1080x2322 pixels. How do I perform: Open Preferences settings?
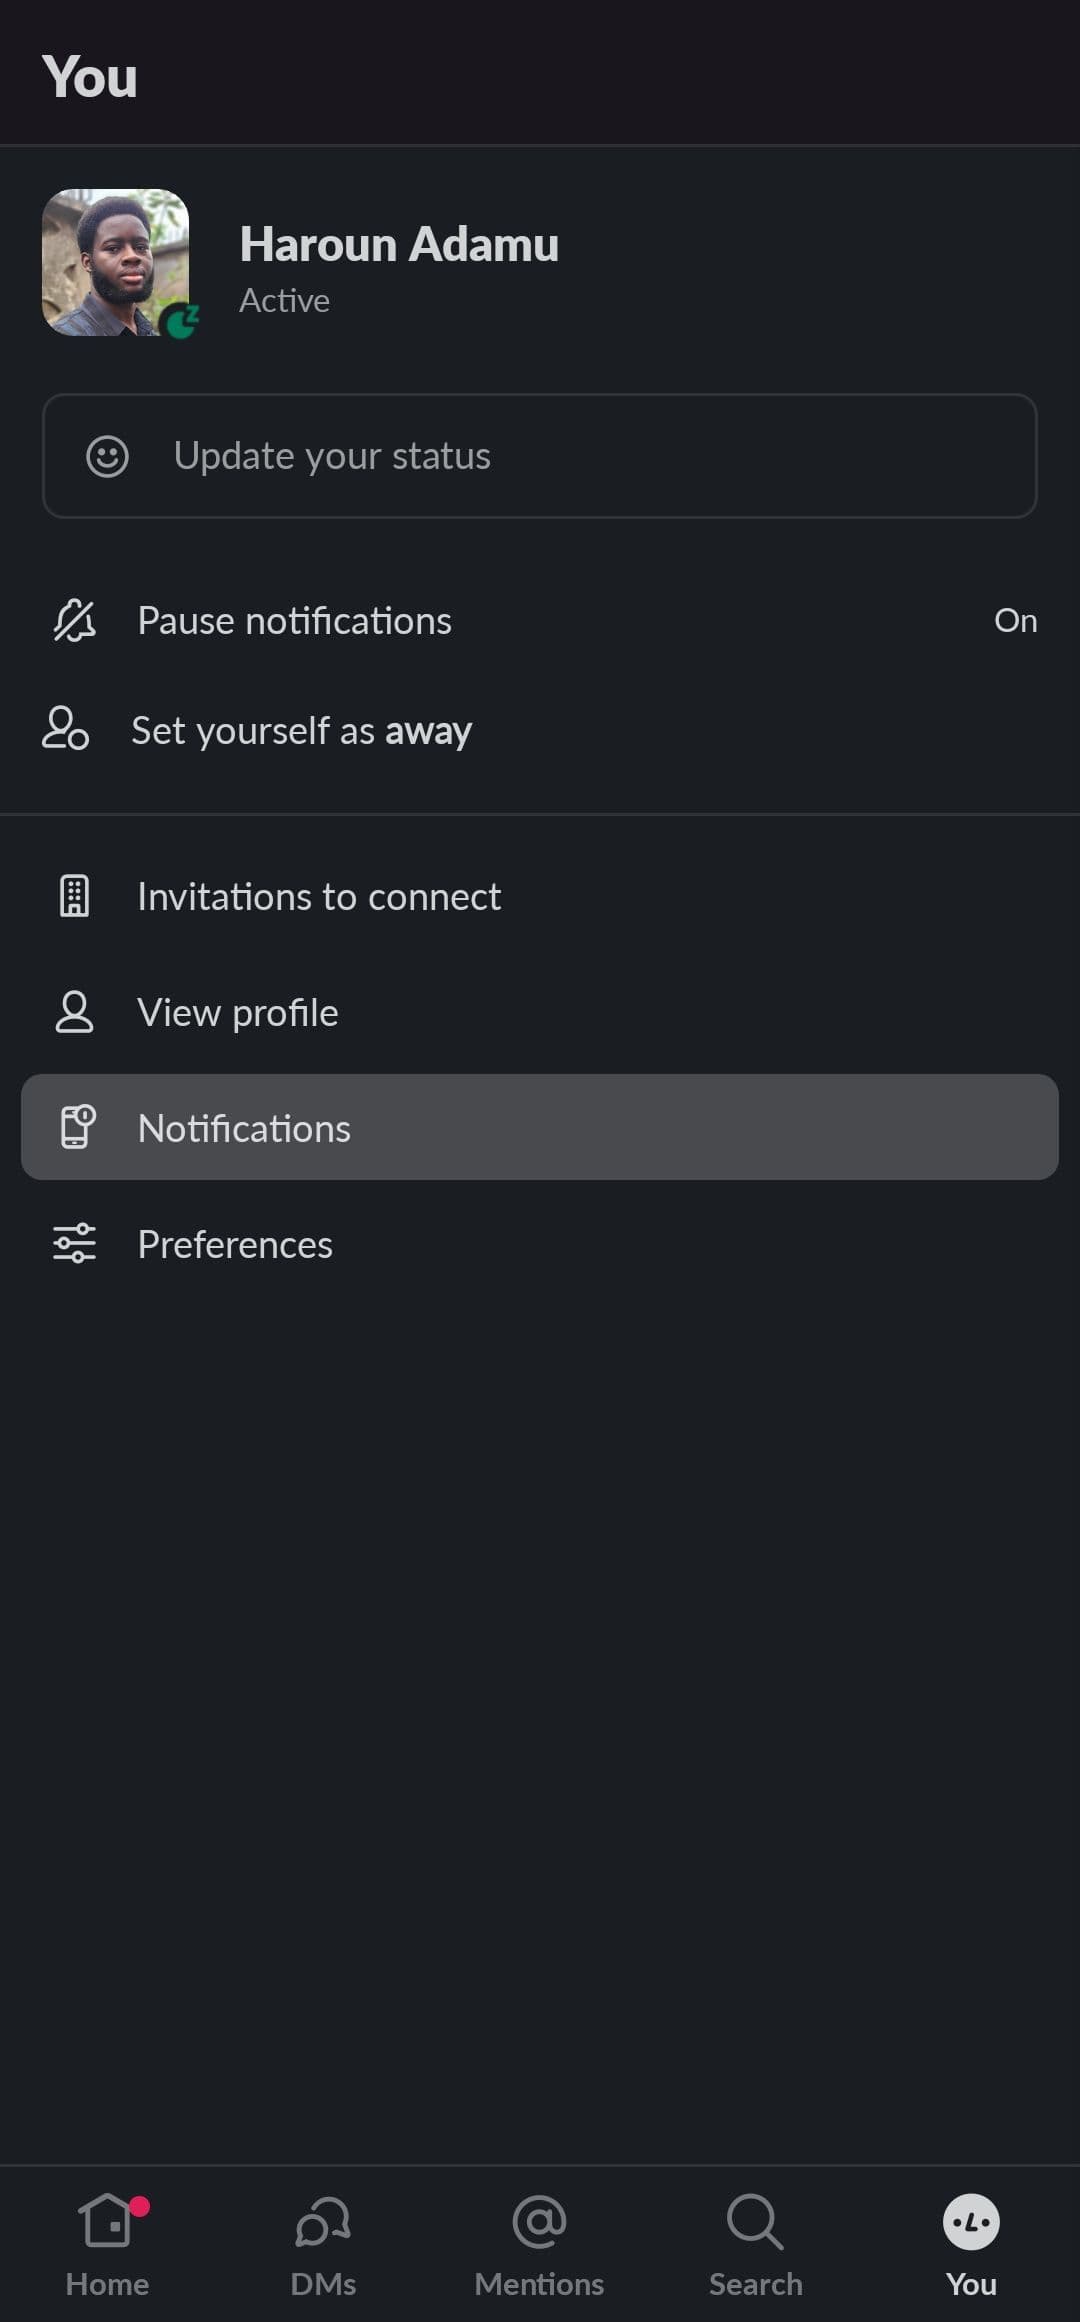click(x=235, y=1245)
